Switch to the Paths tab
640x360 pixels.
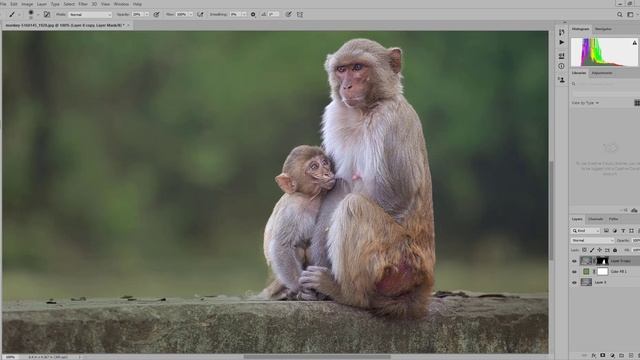[613, 219]
